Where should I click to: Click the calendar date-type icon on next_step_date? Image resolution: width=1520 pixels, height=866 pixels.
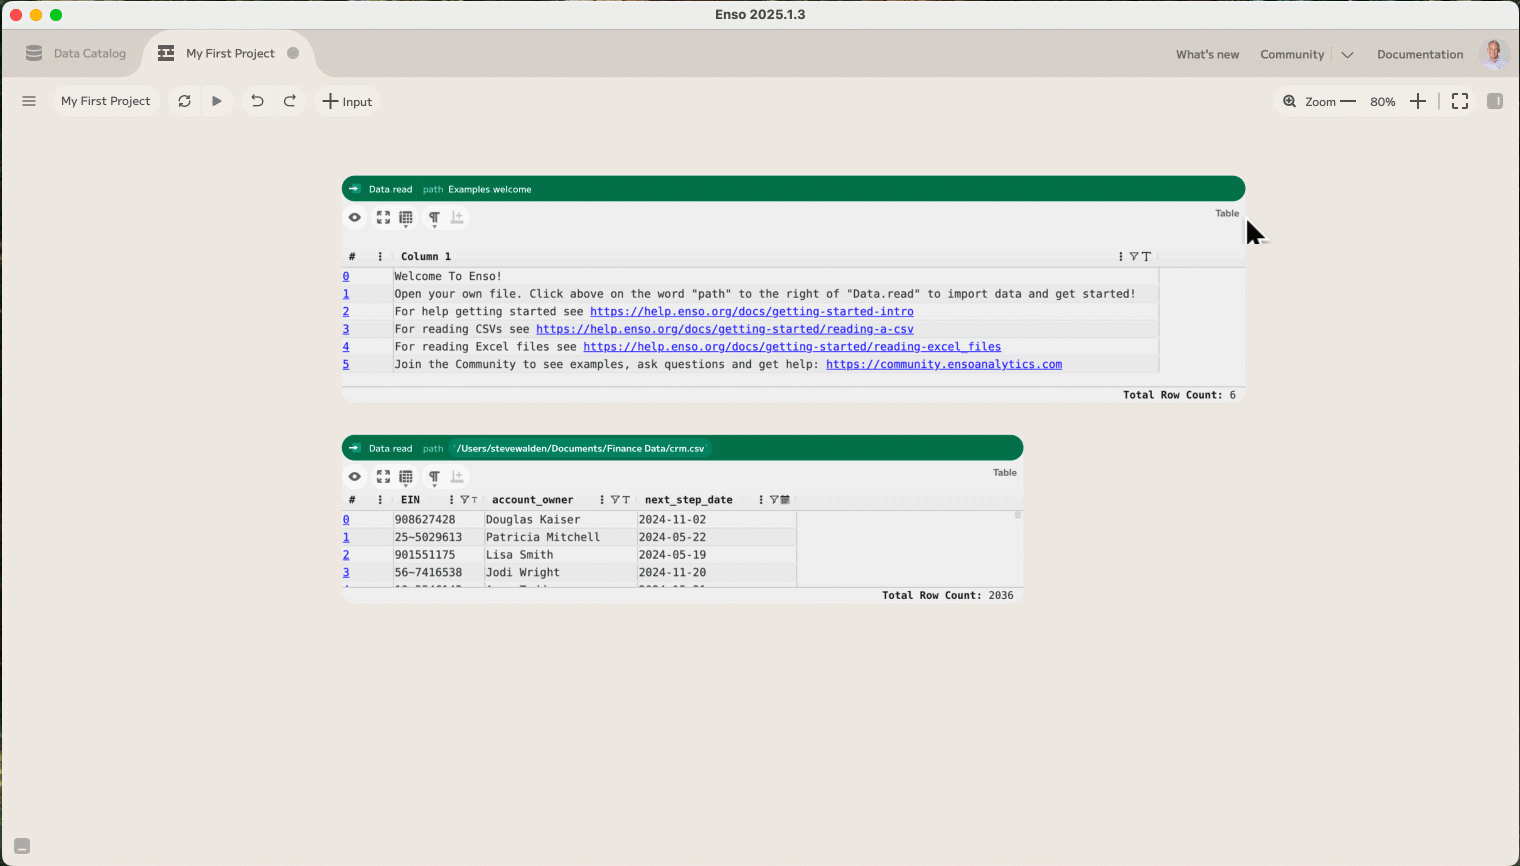[785, 499]
